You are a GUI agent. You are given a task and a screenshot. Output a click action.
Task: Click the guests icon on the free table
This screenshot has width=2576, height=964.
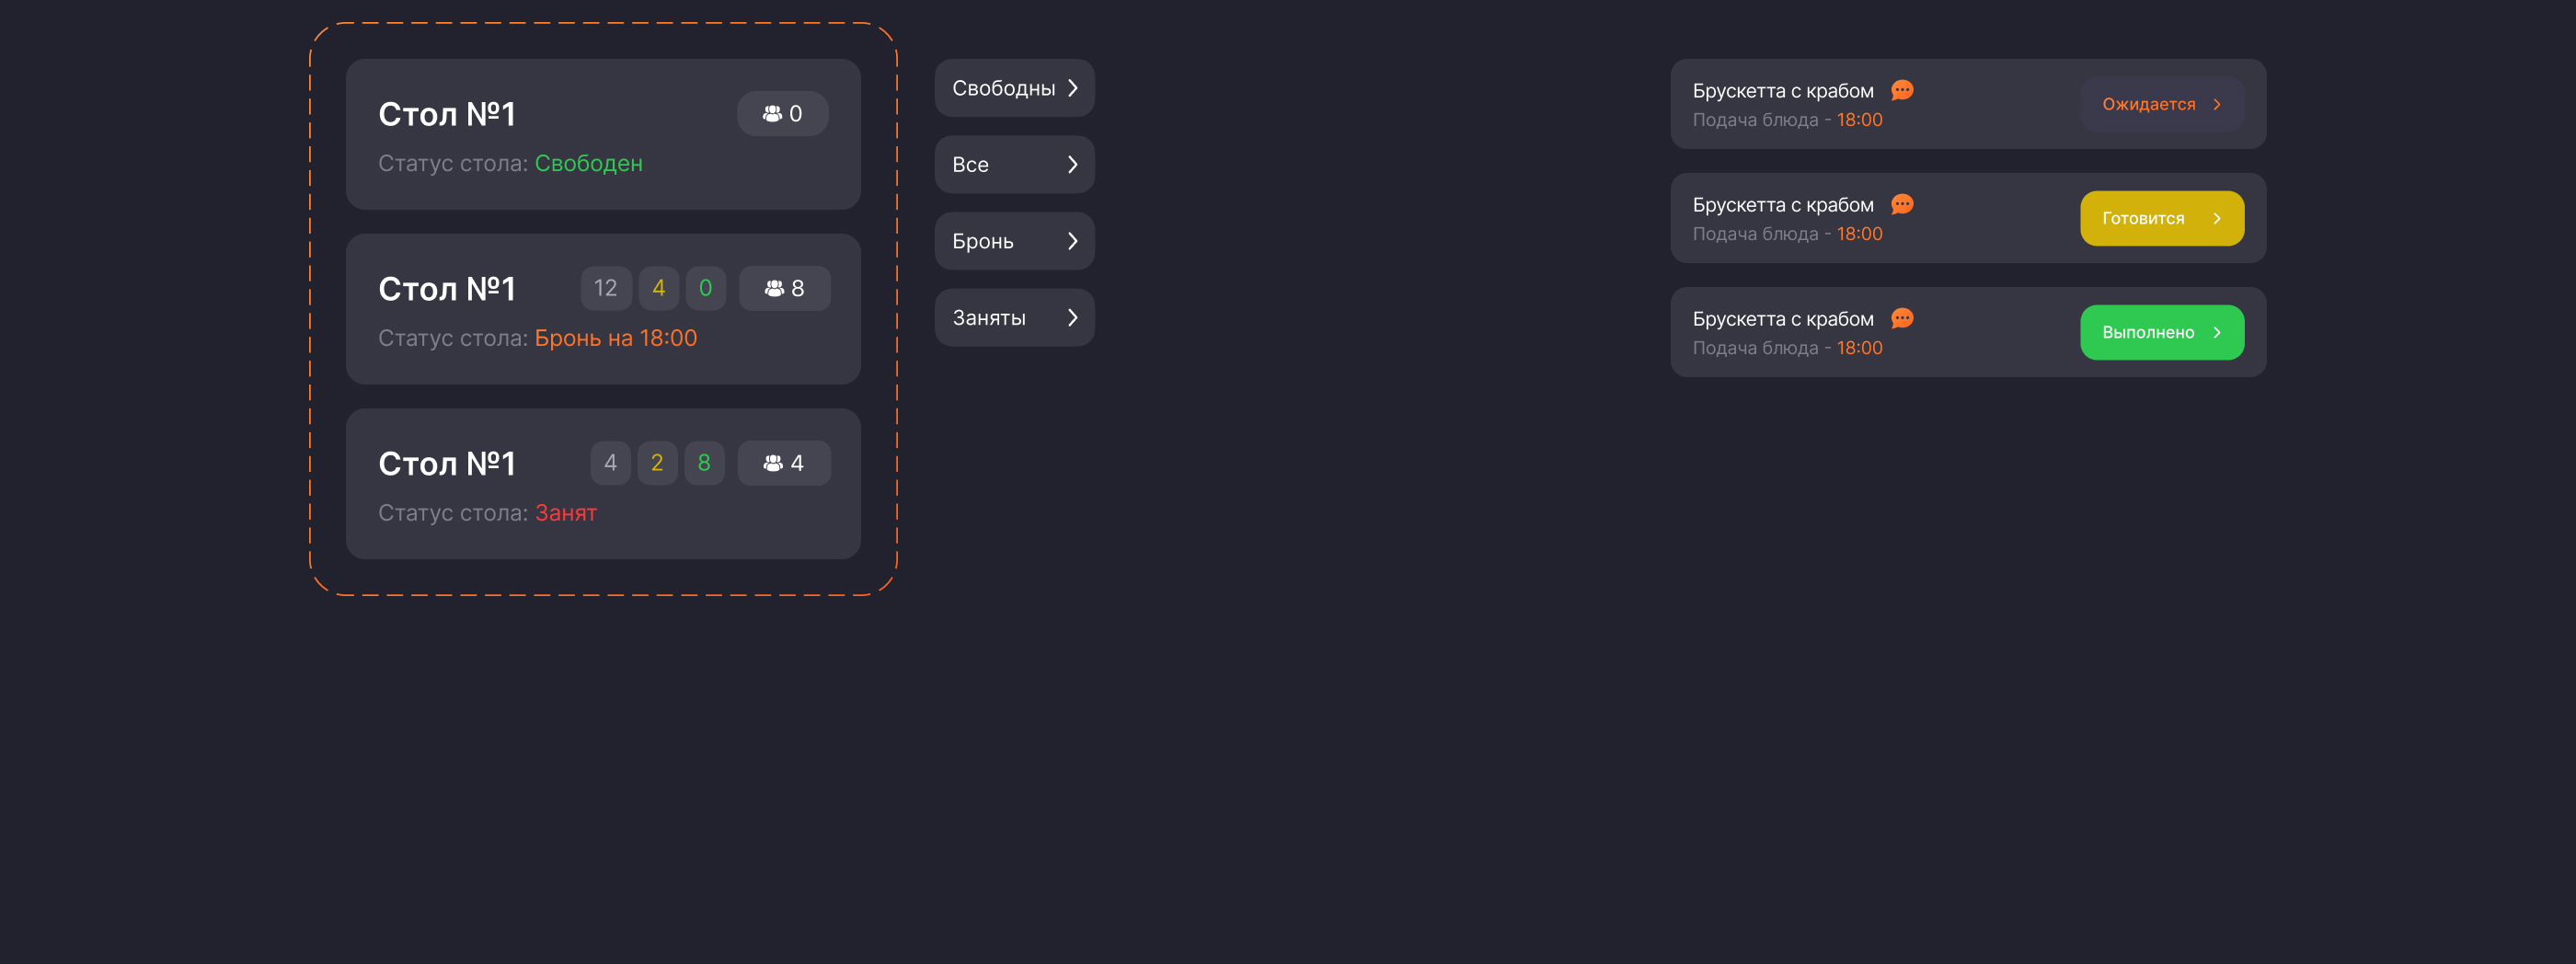pyautogui.click(x=772, y=114)
